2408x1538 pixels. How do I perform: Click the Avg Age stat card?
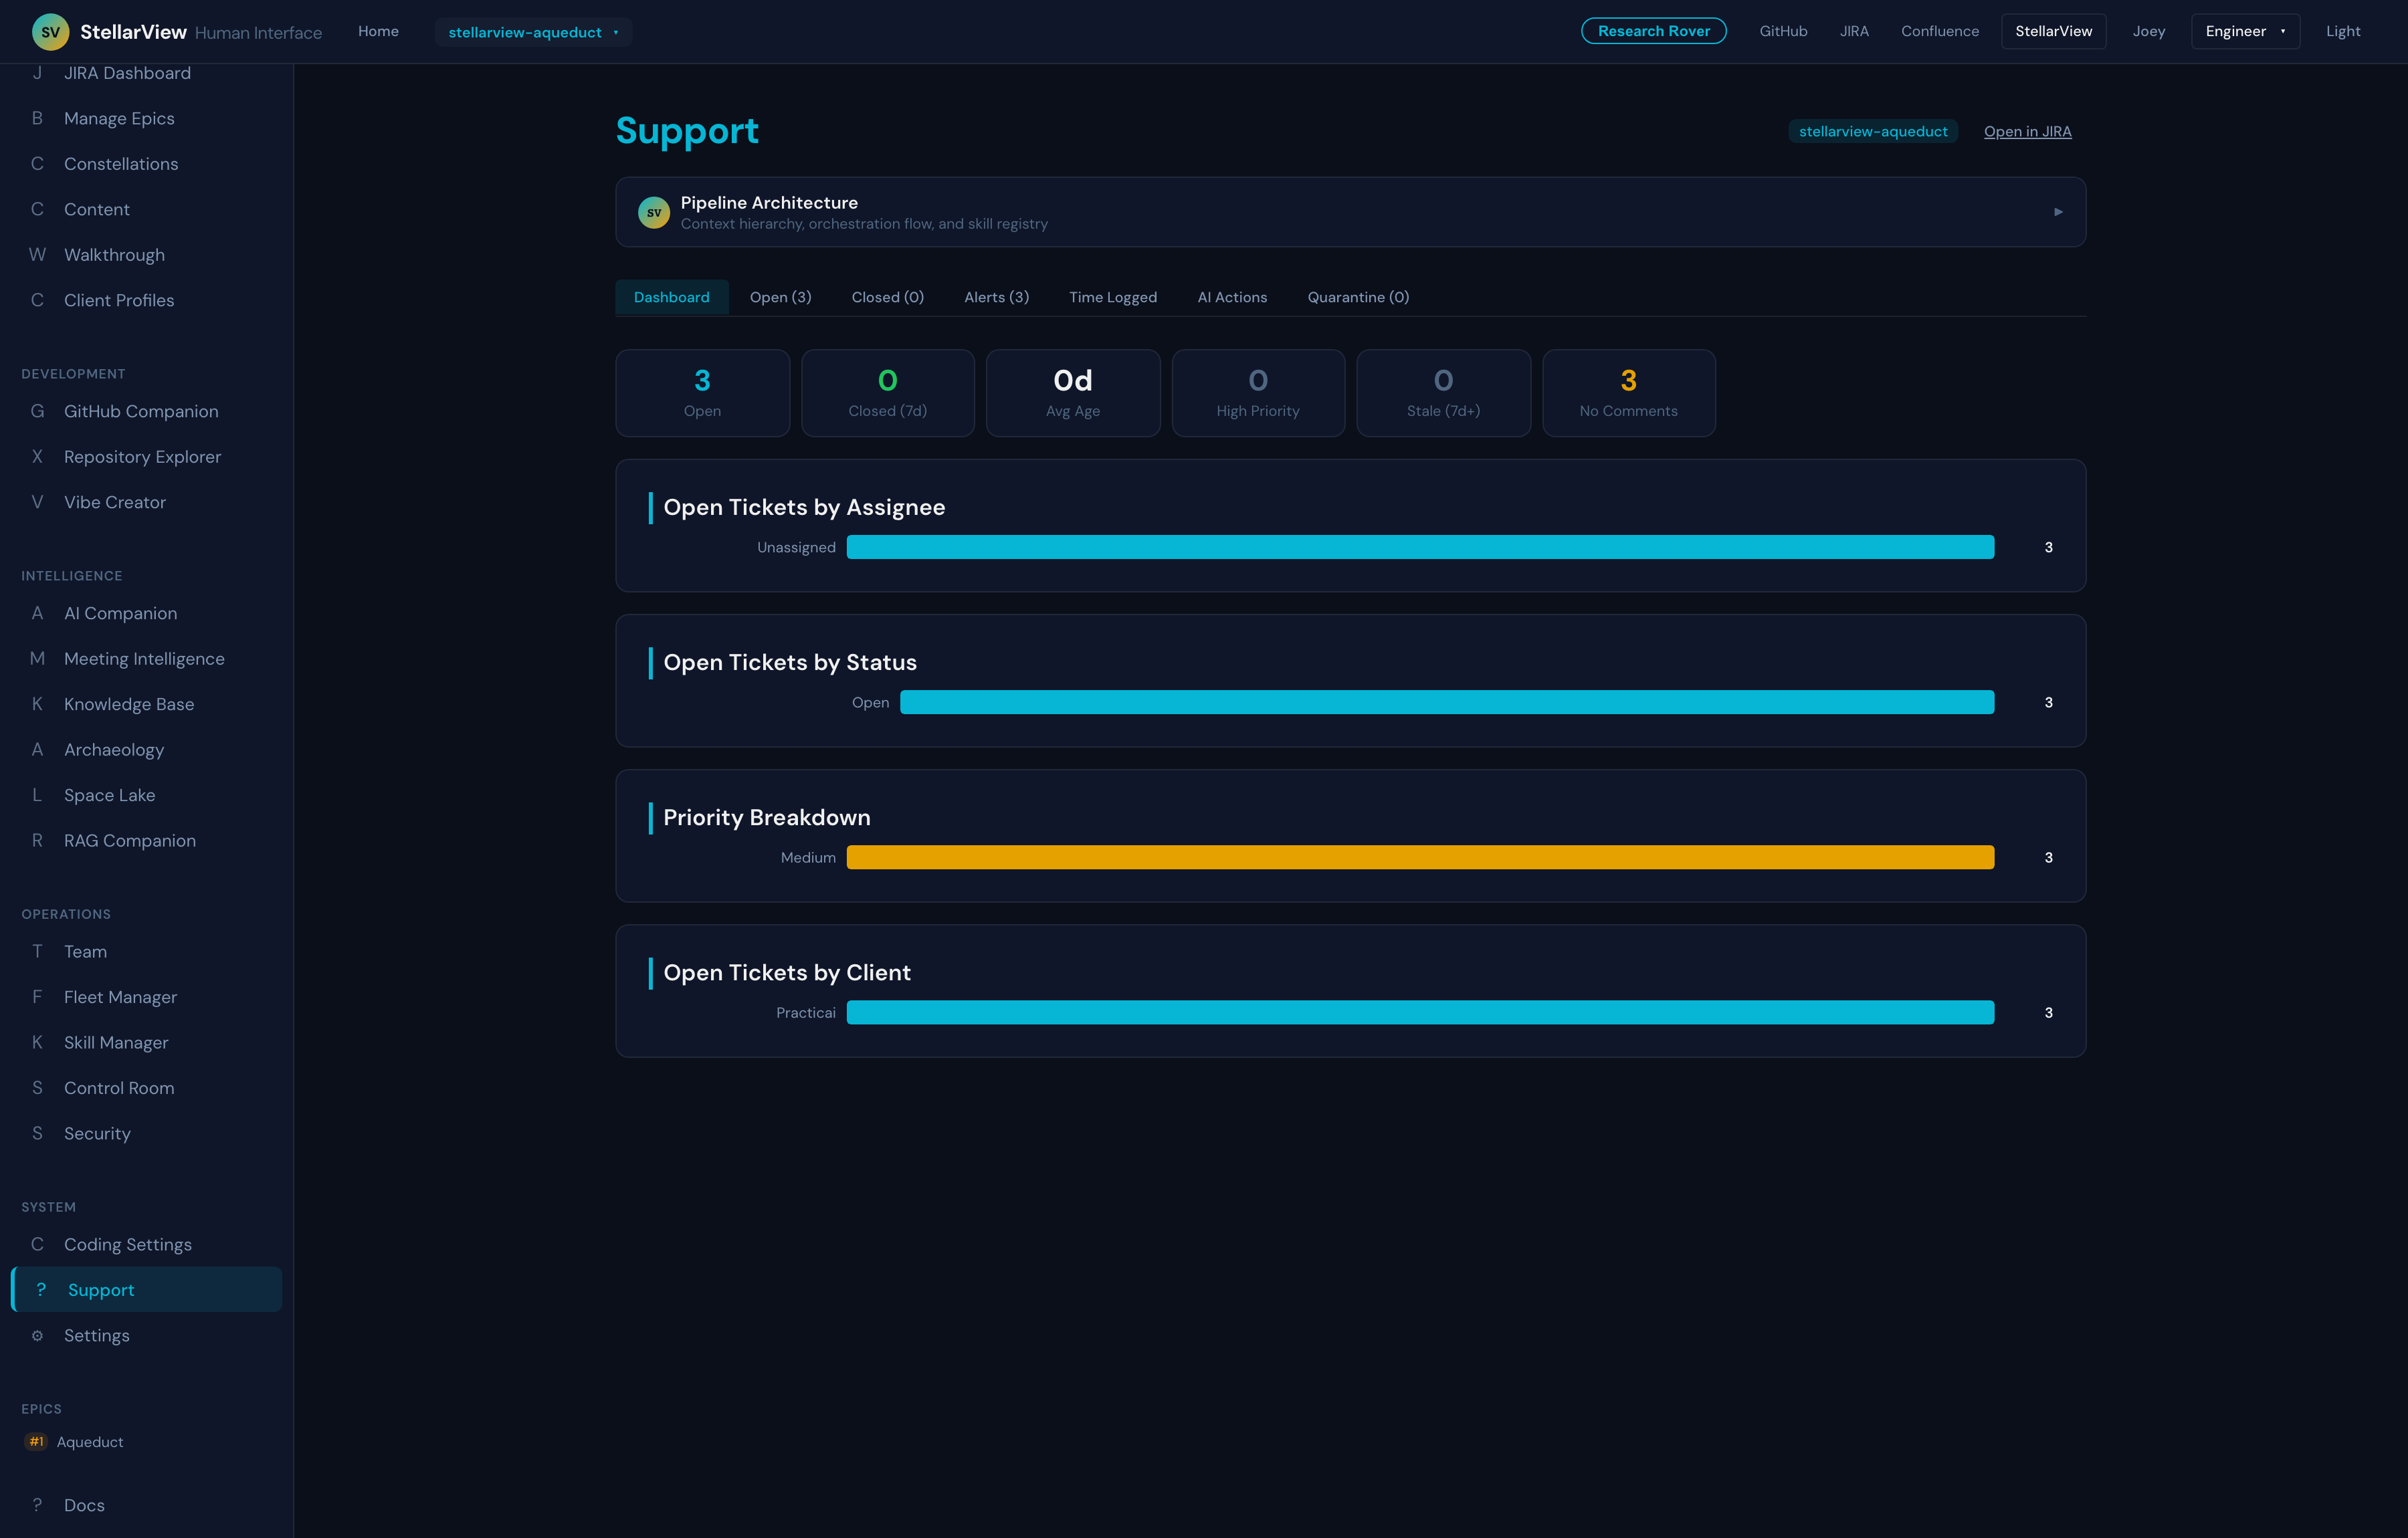[1073, 393]
